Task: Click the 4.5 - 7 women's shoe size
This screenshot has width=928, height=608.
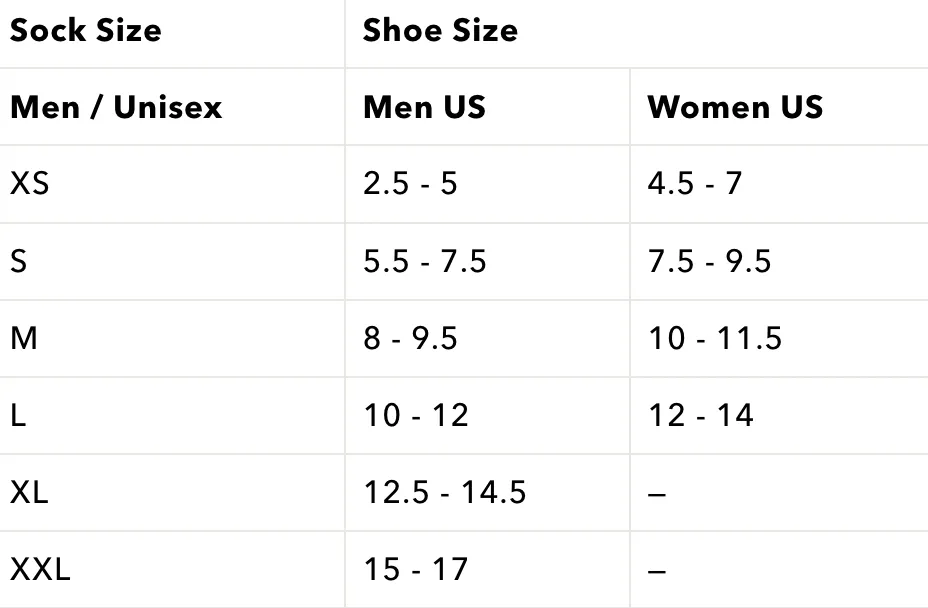Action: (x=695, y=183)
